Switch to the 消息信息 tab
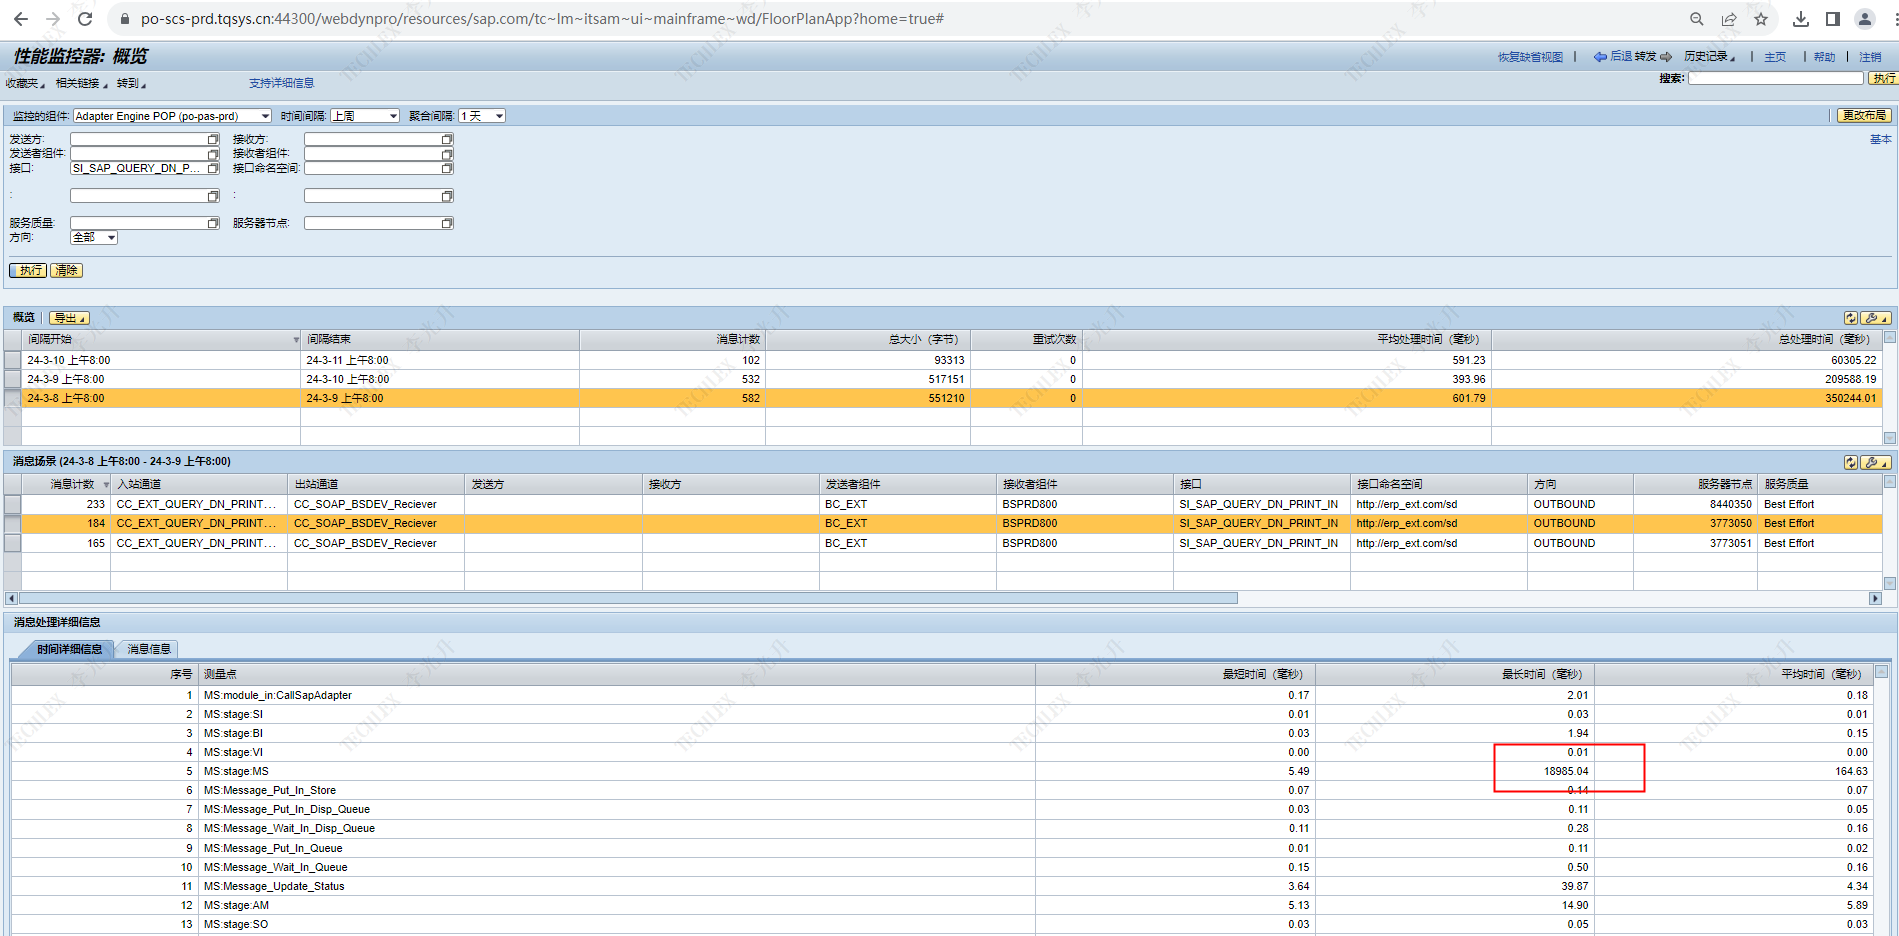The width and height of the screenshot is (1899, 936). click(x=148, y=649)
